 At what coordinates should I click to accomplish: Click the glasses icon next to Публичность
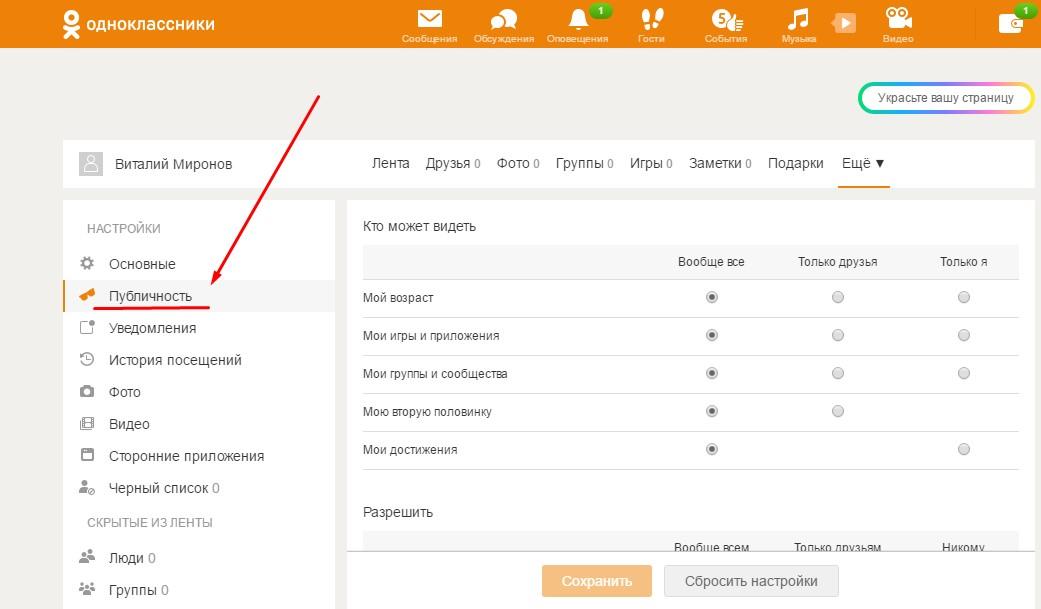coord(87,295)
